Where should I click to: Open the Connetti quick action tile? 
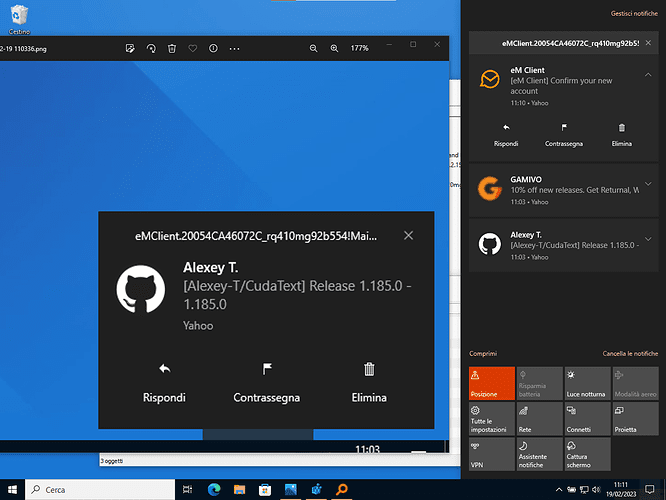pos(588,419)
